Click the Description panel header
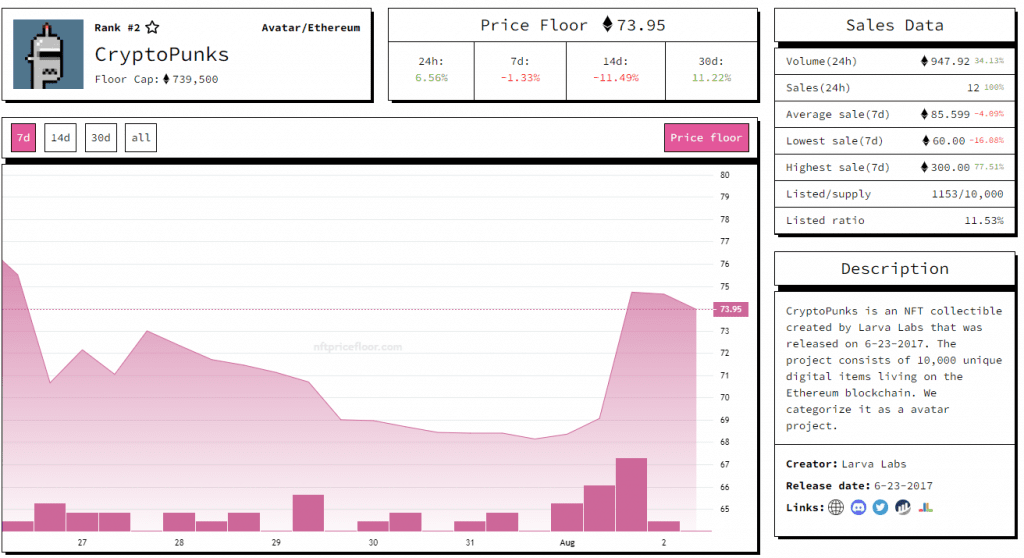The height and width of the screenshot is (558, 1024). pos(895,269)
